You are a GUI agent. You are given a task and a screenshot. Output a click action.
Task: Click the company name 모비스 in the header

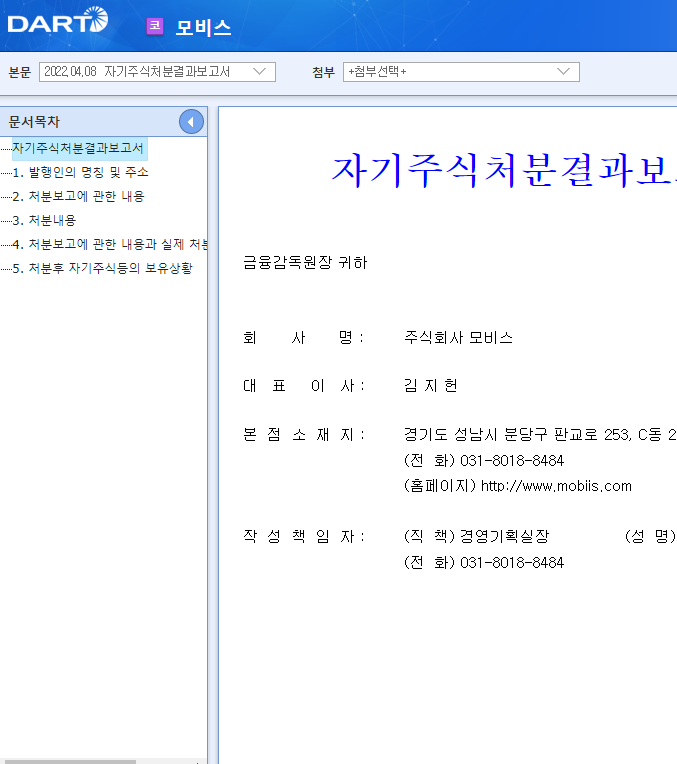coord(203,27)
